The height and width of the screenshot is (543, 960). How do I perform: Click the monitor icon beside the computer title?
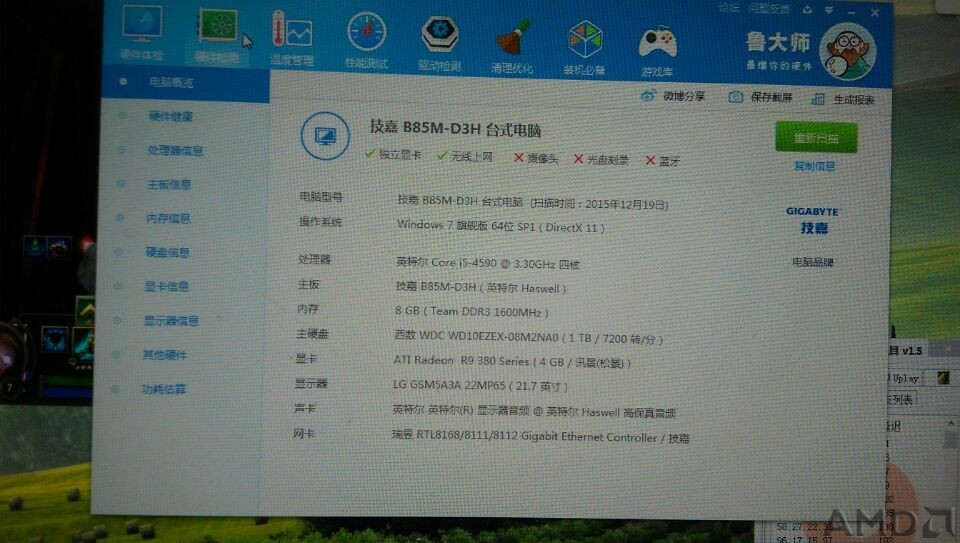click(x=325, y=136)
